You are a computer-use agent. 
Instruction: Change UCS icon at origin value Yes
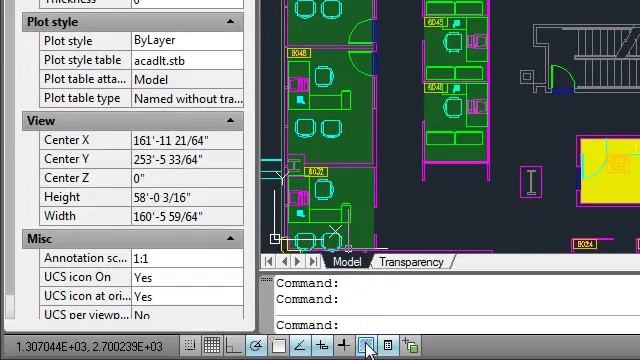tap(187, 296)
